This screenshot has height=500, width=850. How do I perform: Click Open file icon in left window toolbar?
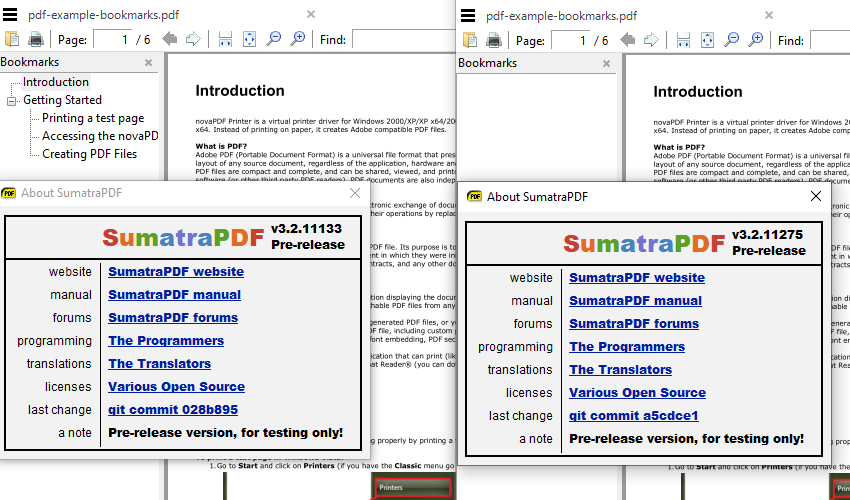[x=12, y=39]
